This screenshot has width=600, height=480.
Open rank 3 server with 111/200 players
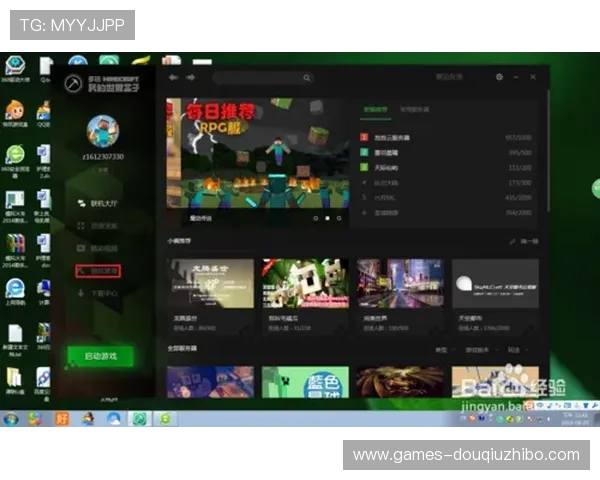point(446,168)
